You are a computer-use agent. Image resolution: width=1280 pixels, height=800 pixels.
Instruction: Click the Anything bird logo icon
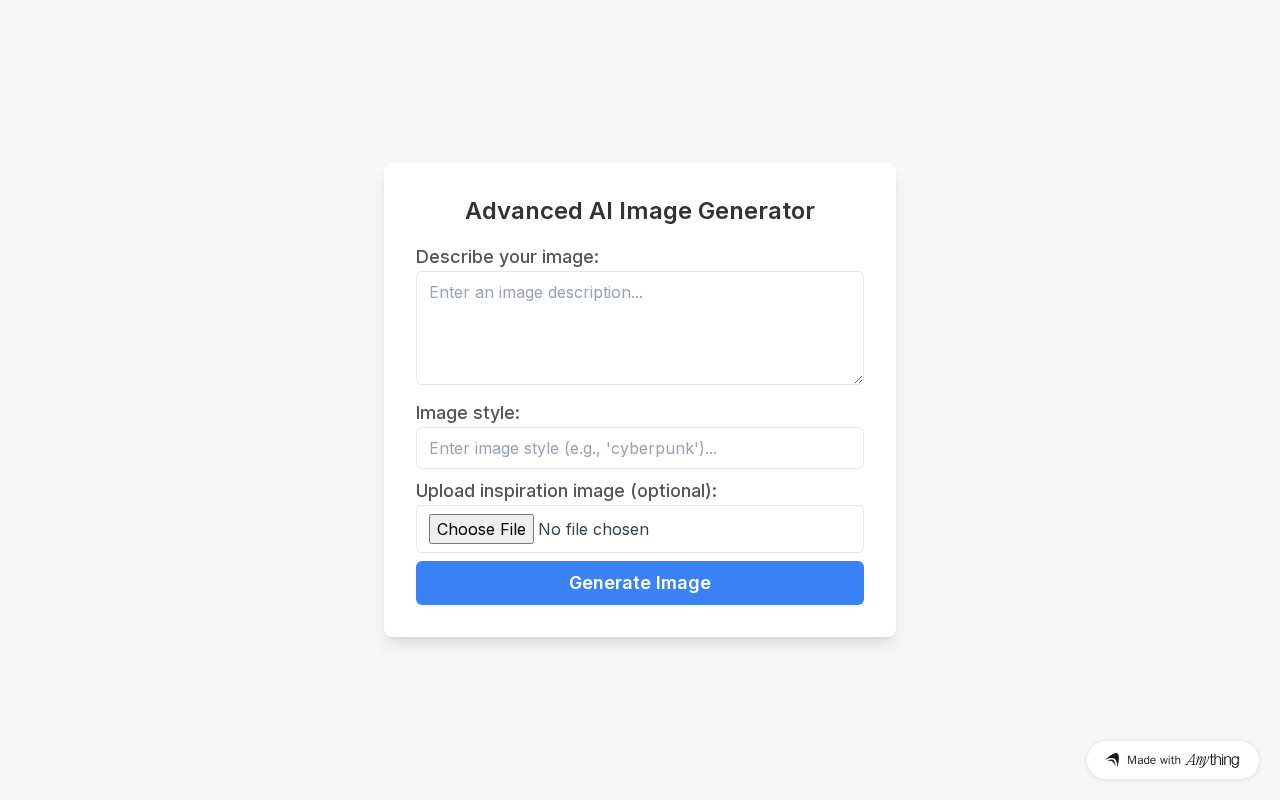tap(1112, 760)
